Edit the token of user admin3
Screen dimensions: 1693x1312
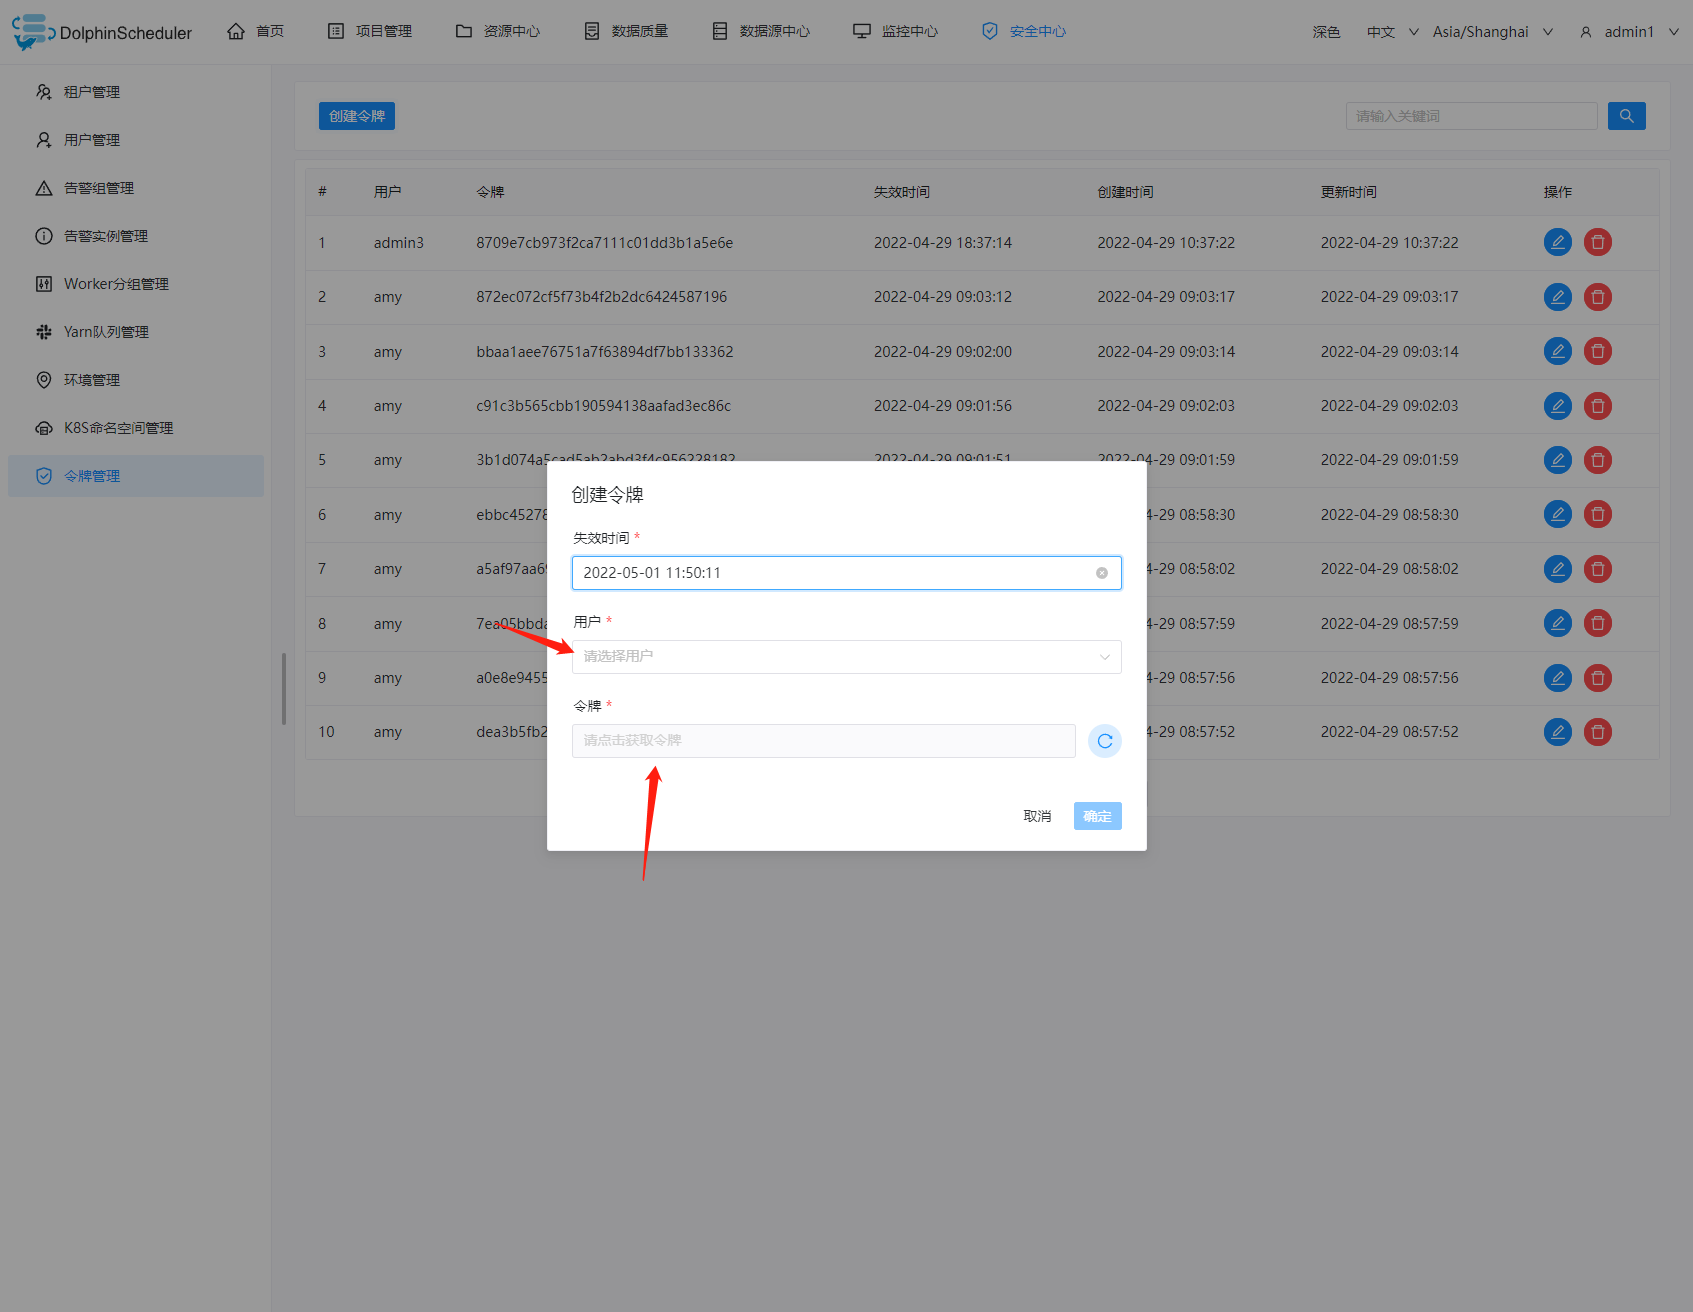(1557, 242)
